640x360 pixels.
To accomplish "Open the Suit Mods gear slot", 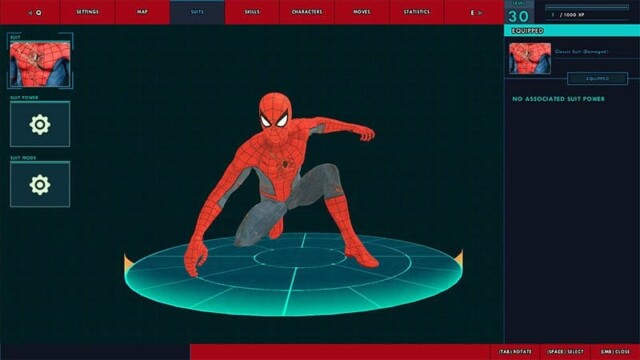I will (x=40, y=184).
